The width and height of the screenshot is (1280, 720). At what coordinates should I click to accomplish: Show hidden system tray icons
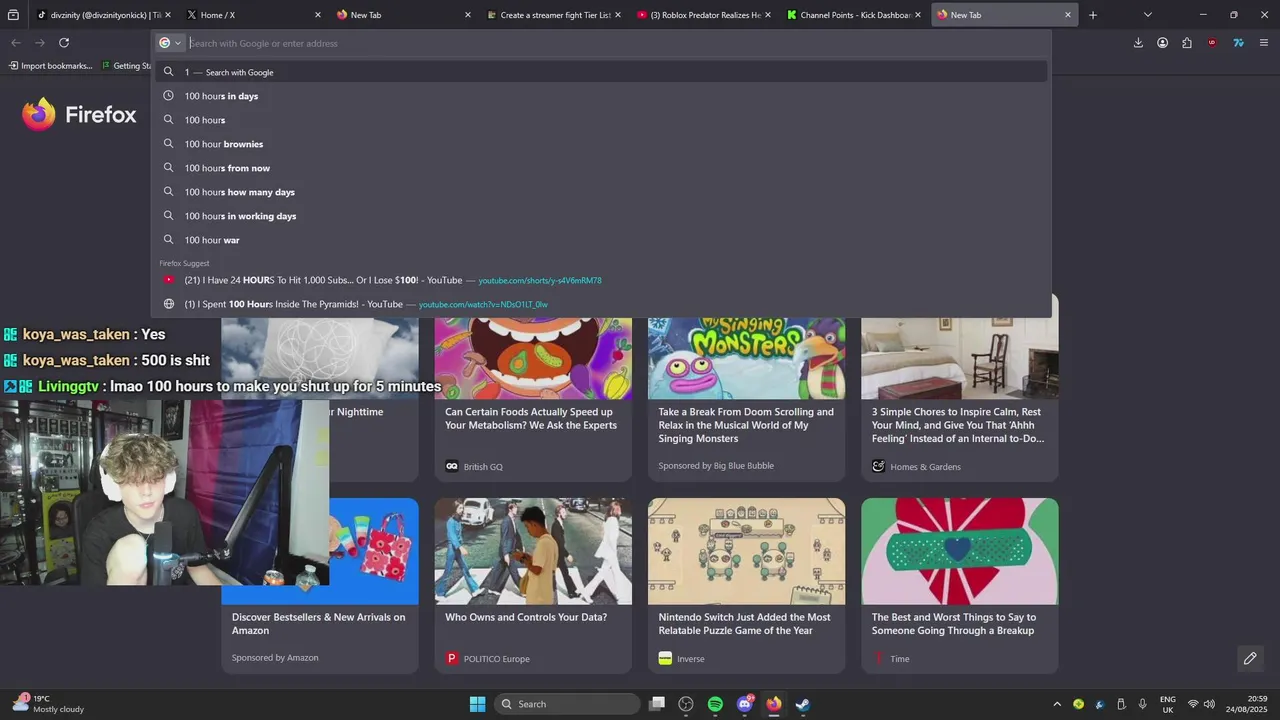pyautogui.click(x=1057, y=704)
